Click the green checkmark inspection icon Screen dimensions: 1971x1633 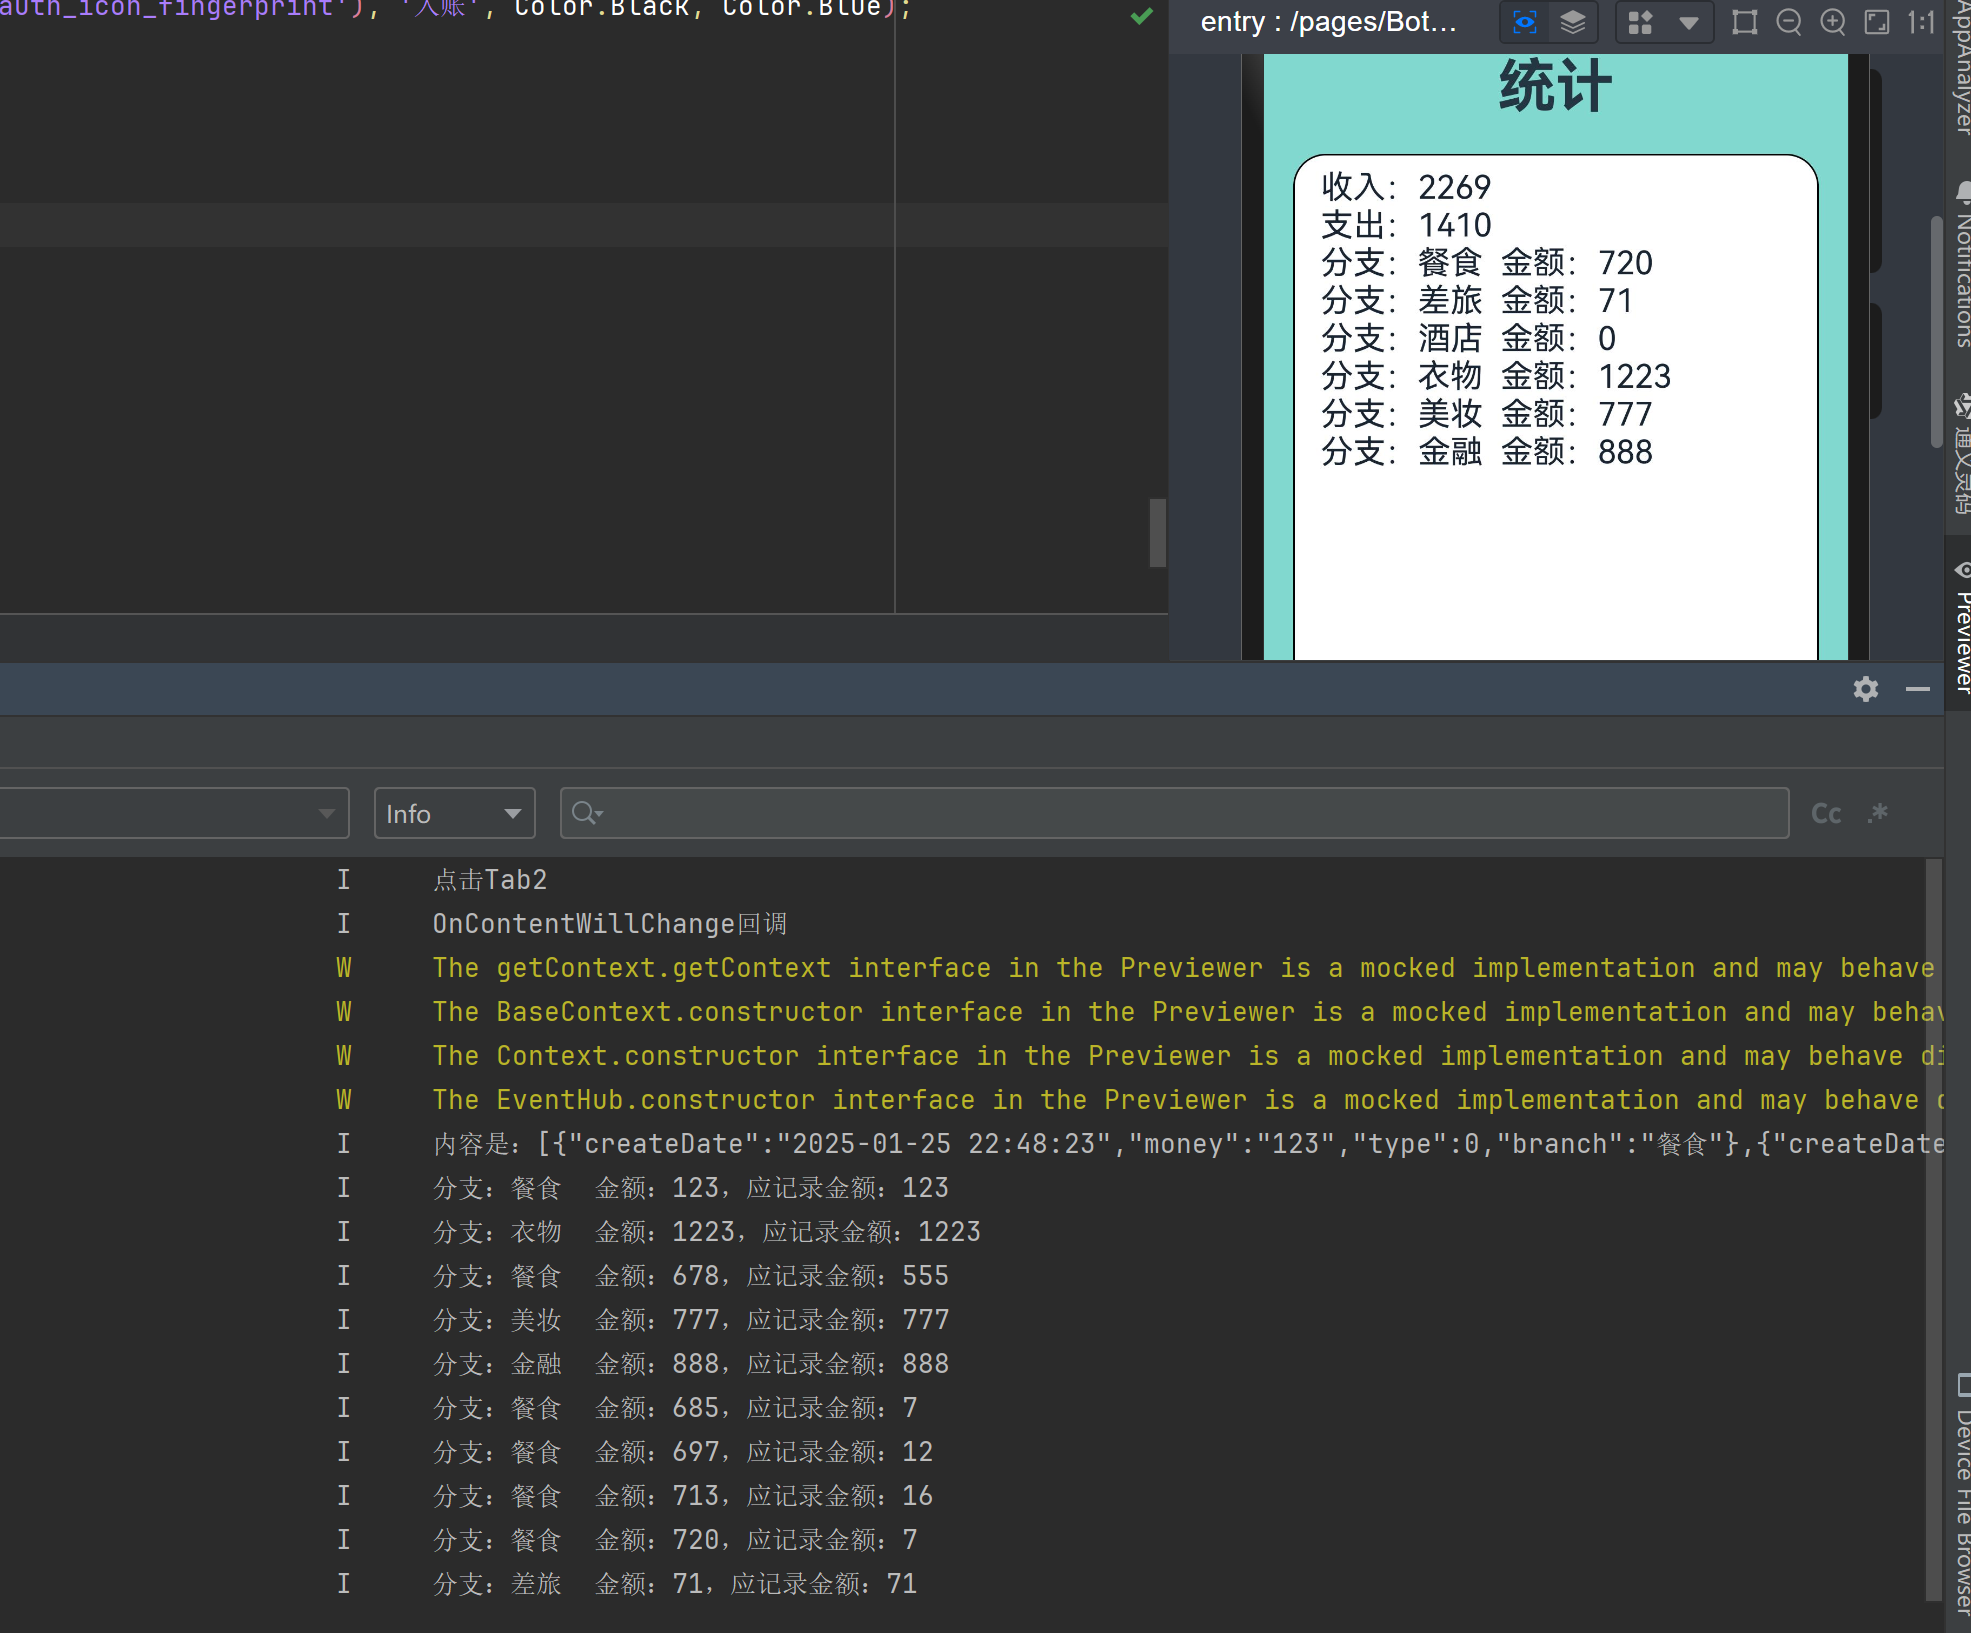click(1141, 16)
